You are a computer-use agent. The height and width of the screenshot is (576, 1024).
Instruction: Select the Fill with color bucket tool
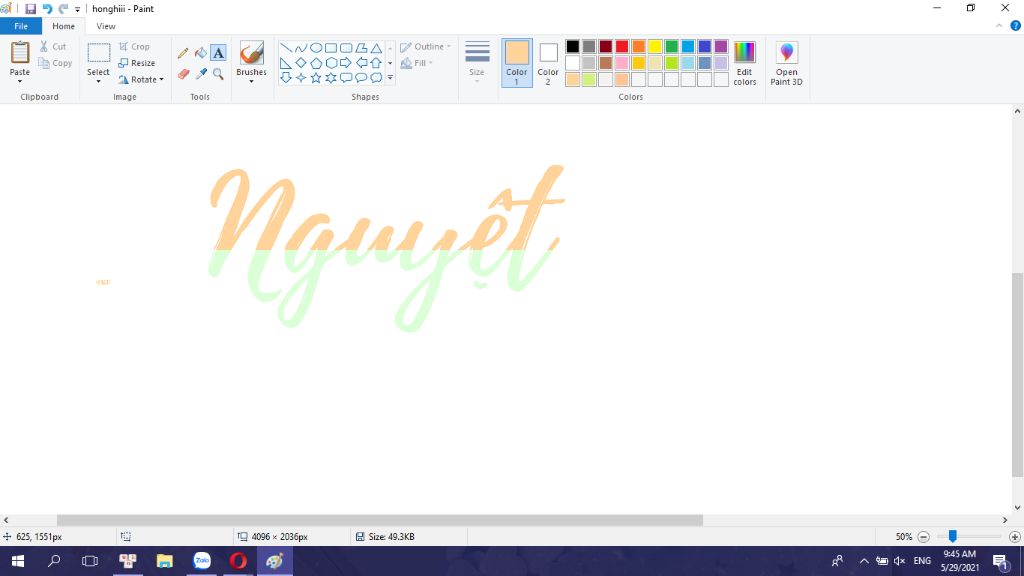(200, 53)
